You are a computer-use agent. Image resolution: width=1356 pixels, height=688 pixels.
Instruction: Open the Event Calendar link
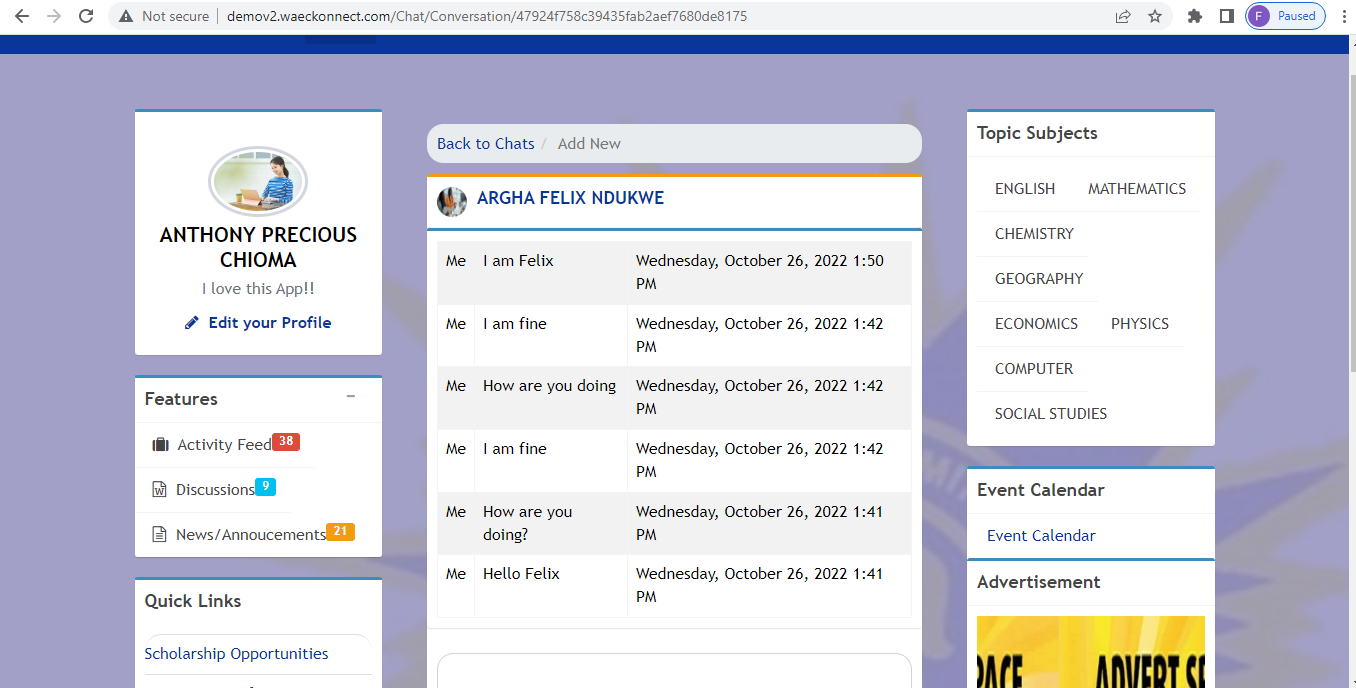click(1041, 536)
